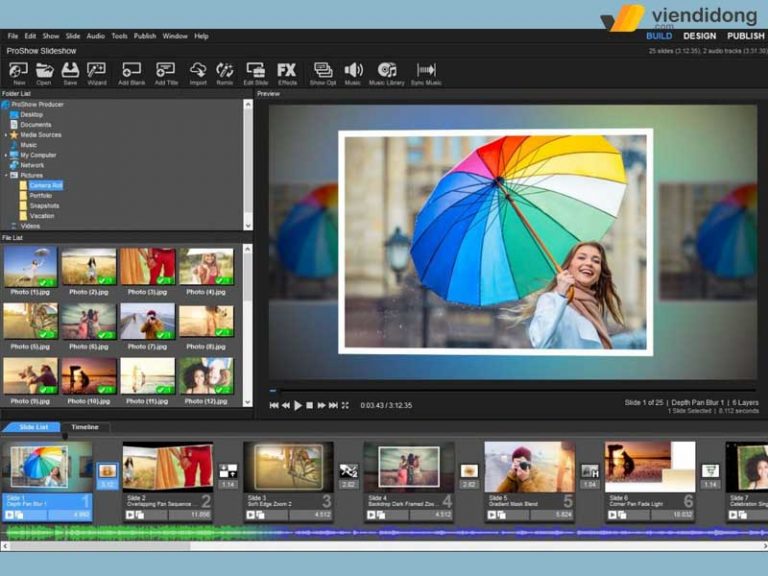
Task: Jump to the previous slide in preview
Action: pyautogui.click(x=274, y=405)
